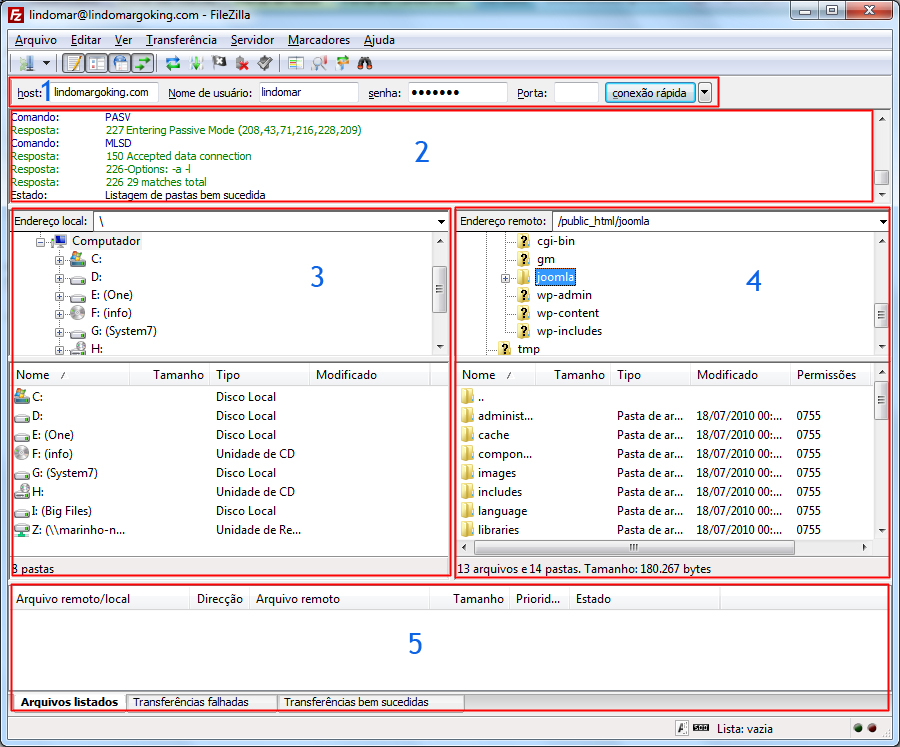Toggle directory comparison
Screen dimensions: 900x747
pos(319,63)
